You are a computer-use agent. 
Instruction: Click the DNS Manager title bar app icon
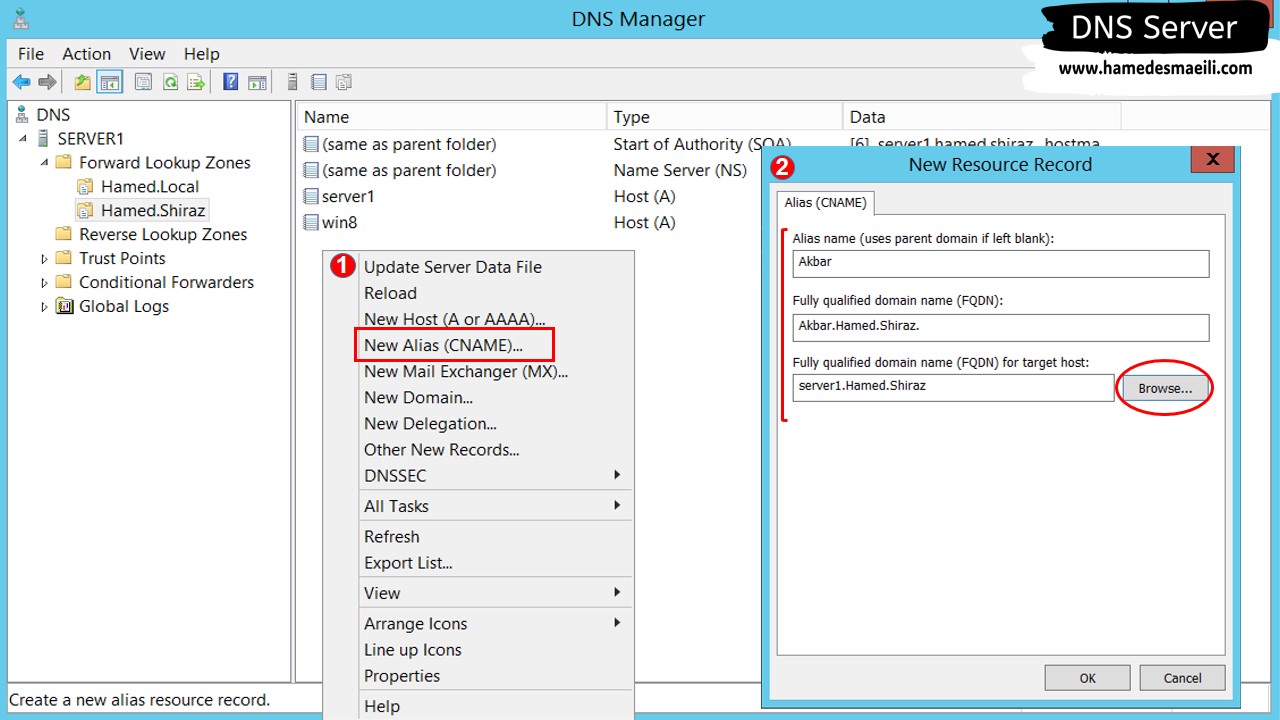pos(20,18)
